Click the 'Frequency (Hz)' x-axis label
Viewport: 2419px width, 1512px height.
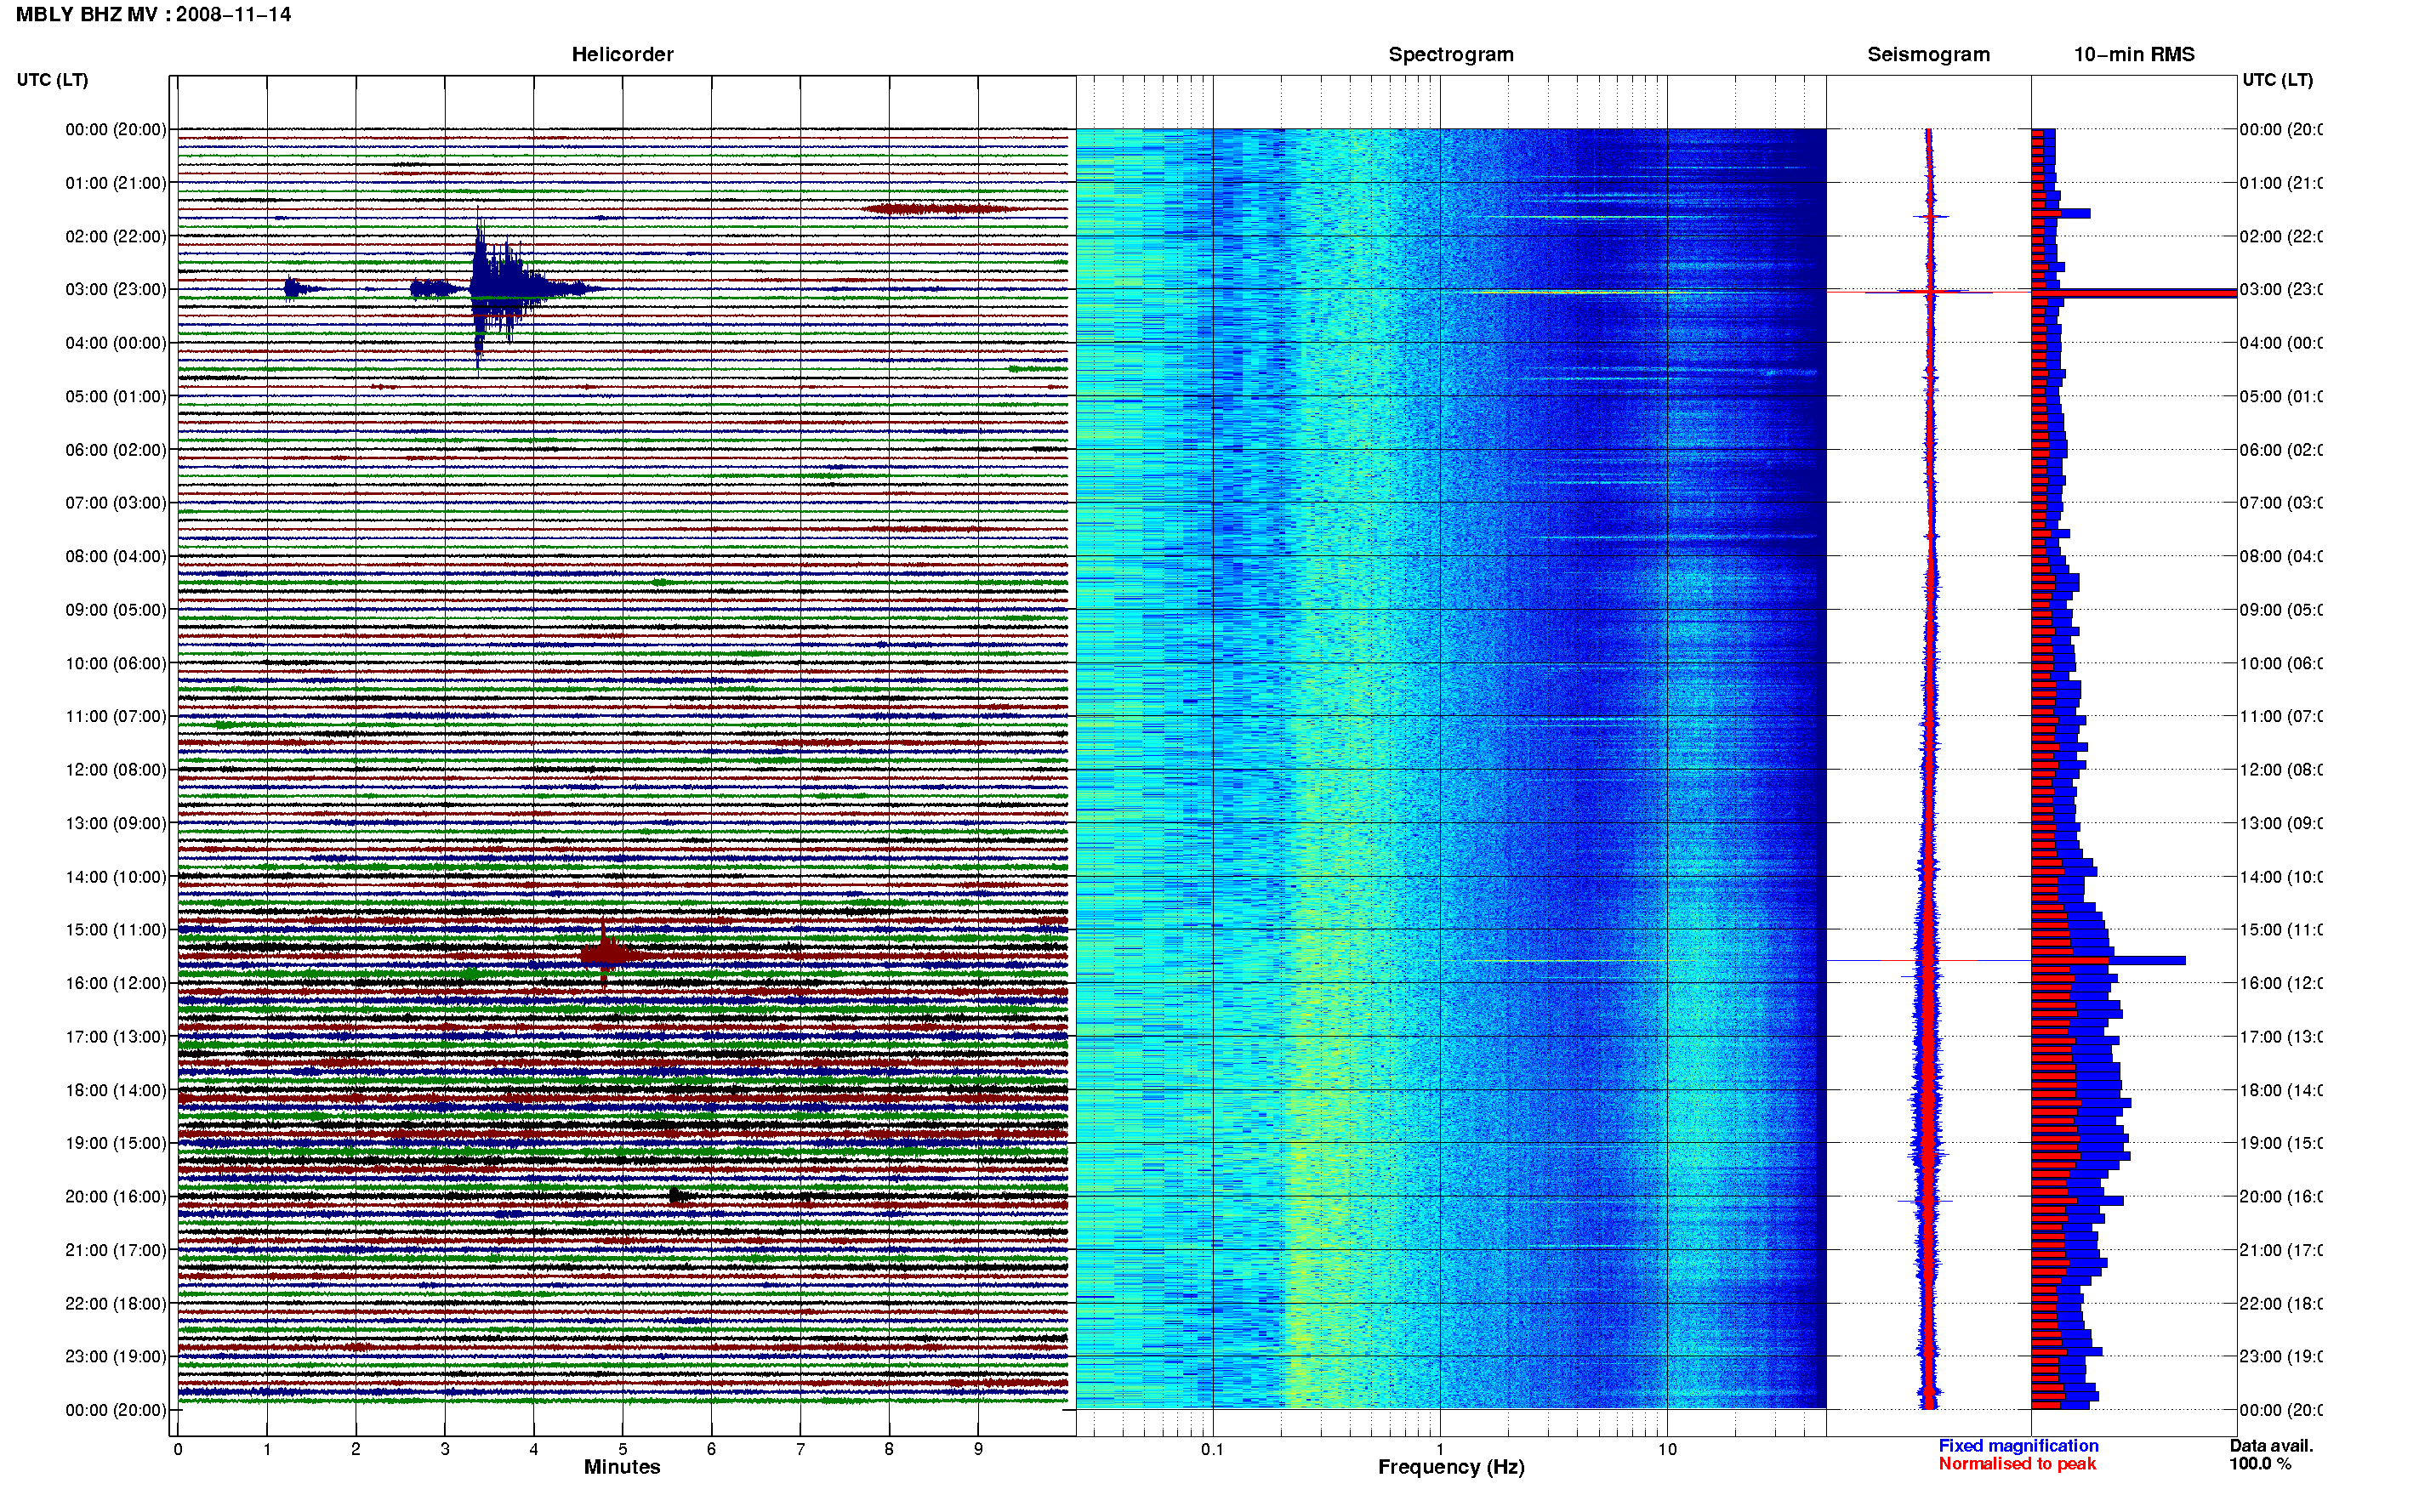click(1451, 1467)
